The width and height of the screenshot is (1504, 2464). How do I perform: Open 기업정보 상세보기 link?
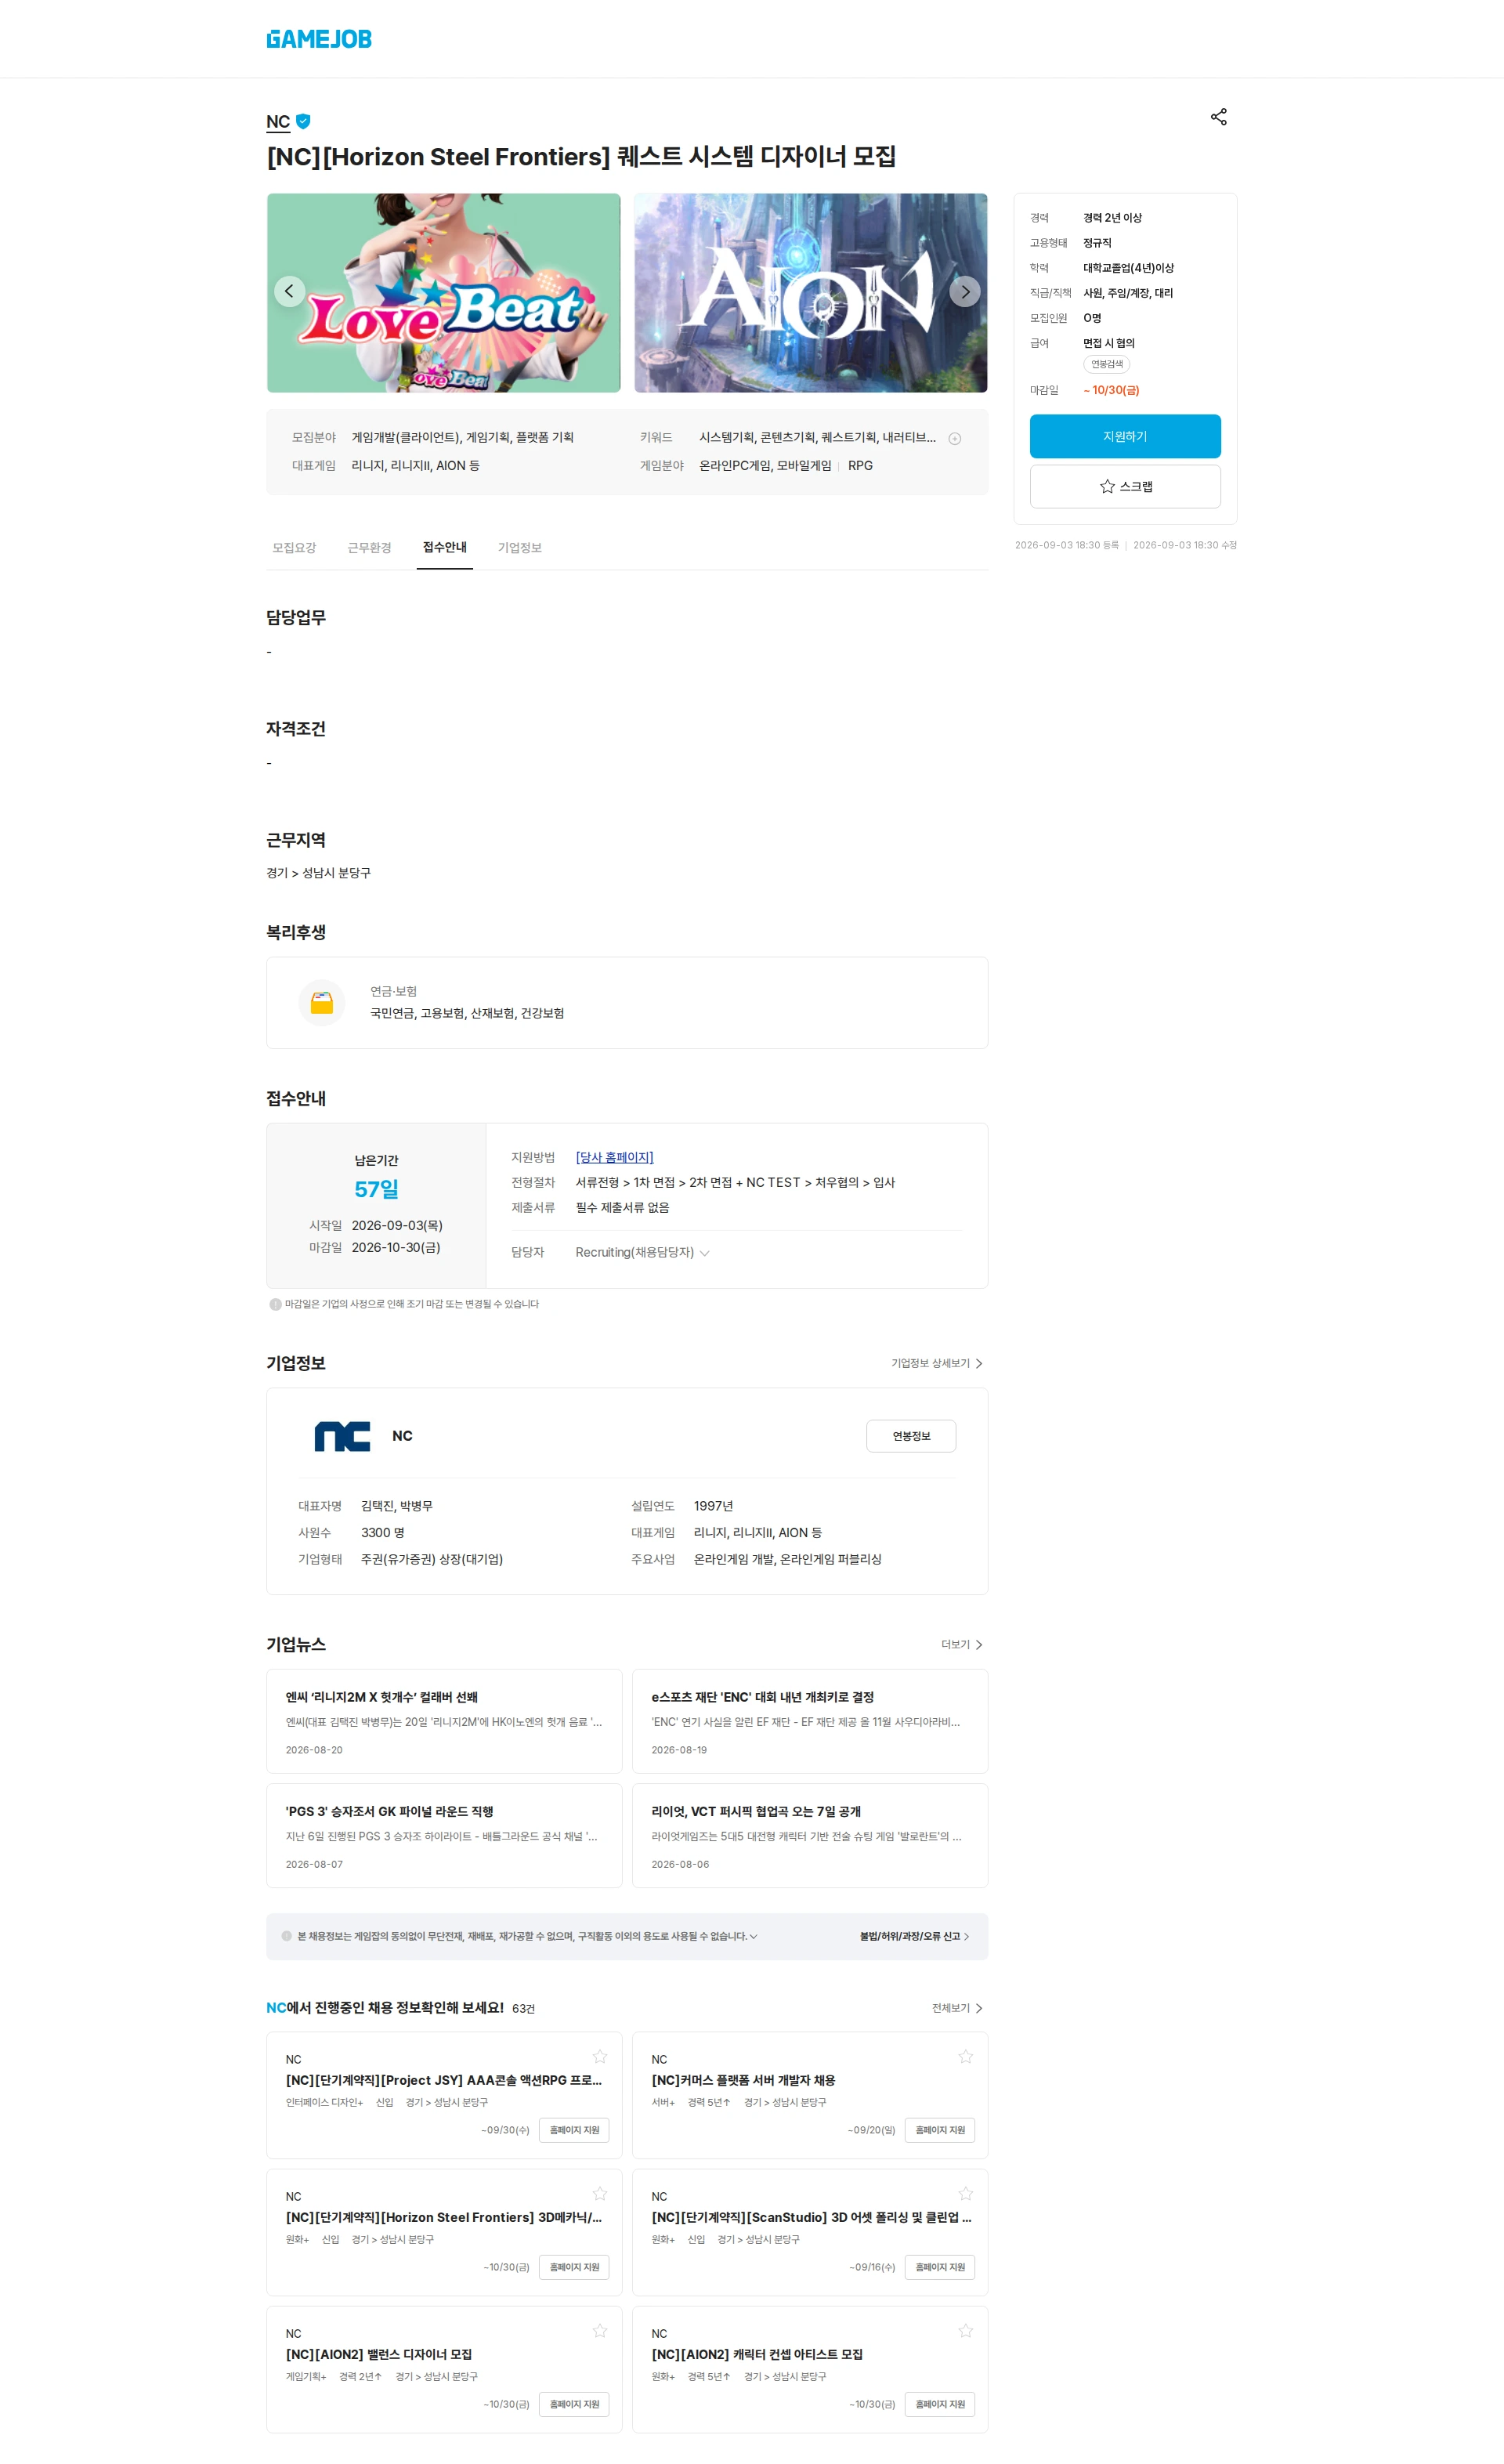936,1363
